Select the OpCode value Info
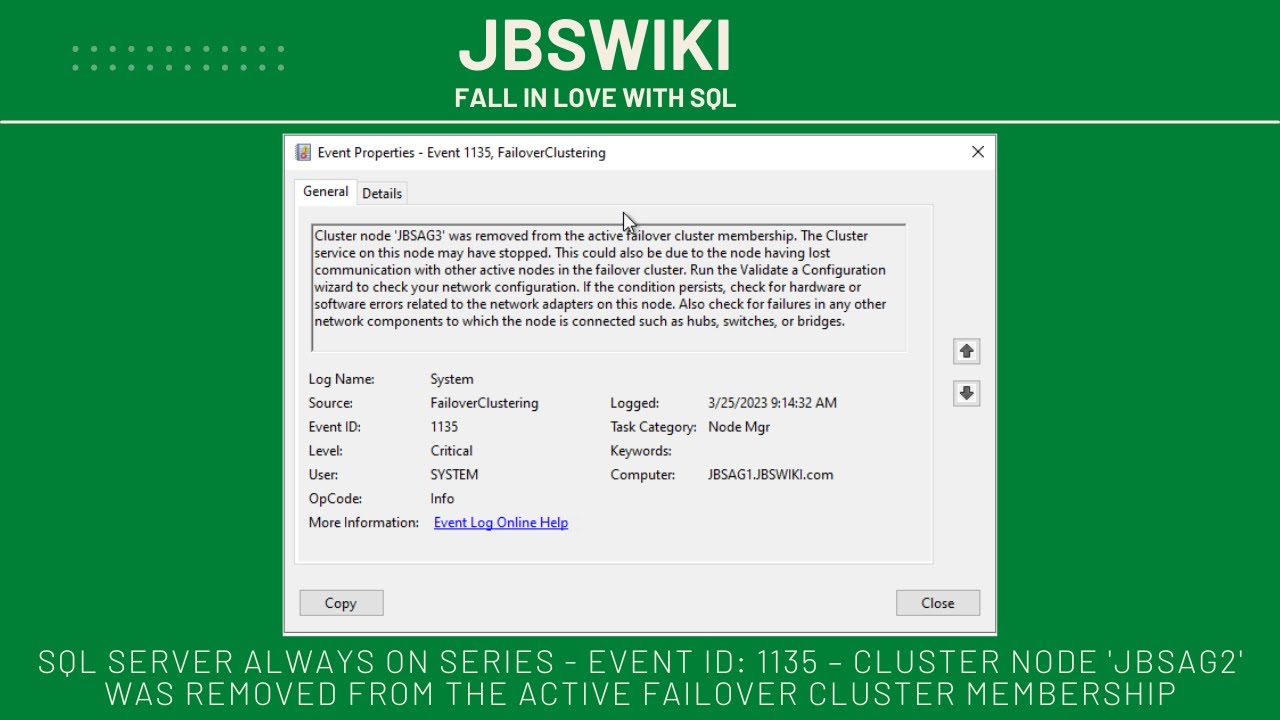This screenshot has width=1280, height=720. [442, 499]
